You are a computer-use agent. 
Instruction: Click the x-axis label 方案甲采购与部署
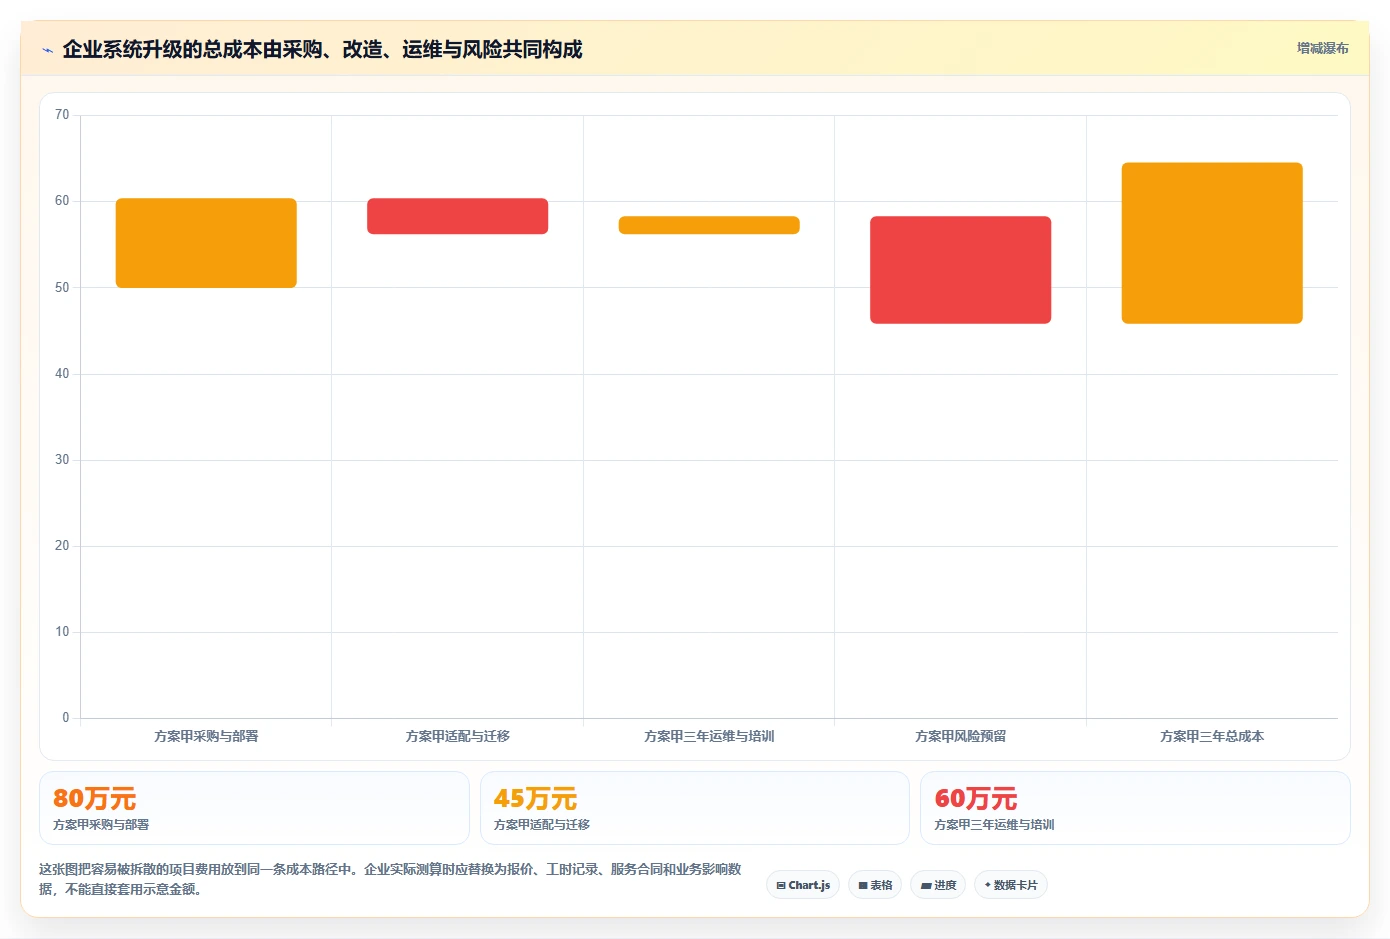[x=206, y=736]
